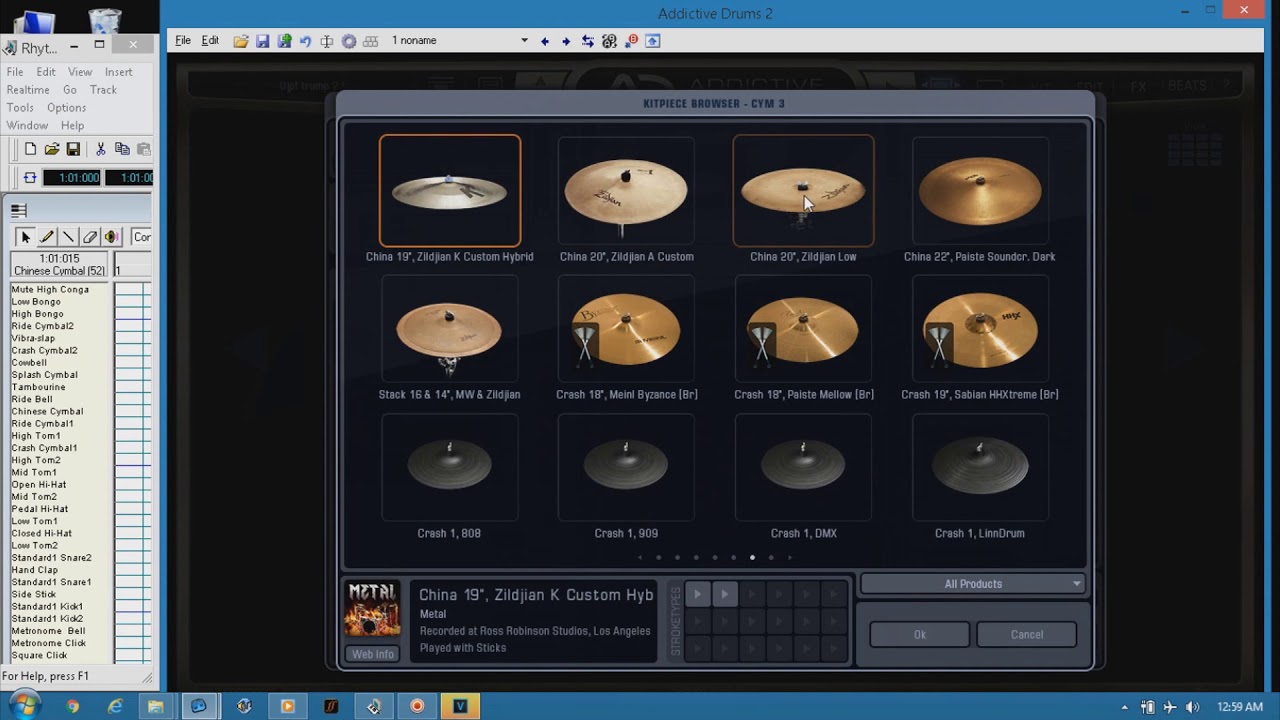This screenshot has height=720, width=1280.
Task: Click the Metal ADpak cover image
Action: tap(372, 610)
